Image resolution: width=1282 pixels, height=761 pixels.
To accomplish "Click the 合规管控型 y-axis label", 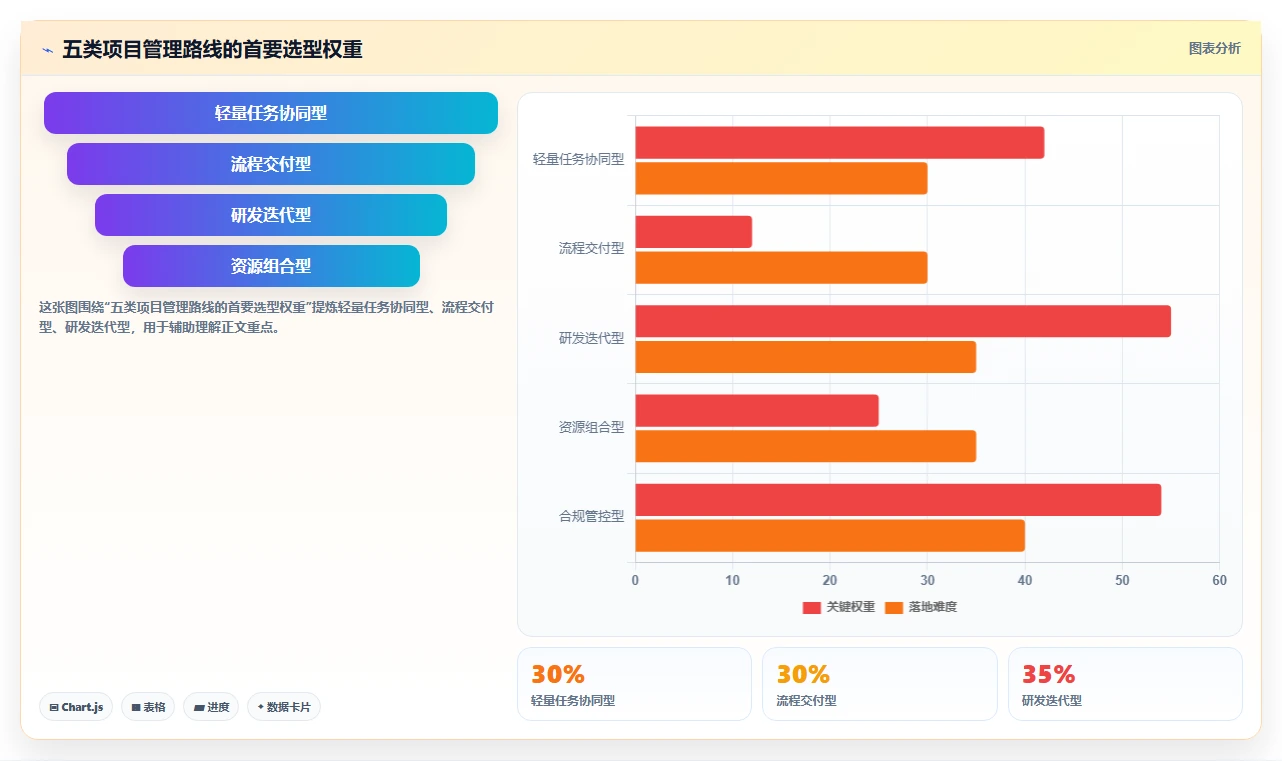I will (x=591, y=517).
